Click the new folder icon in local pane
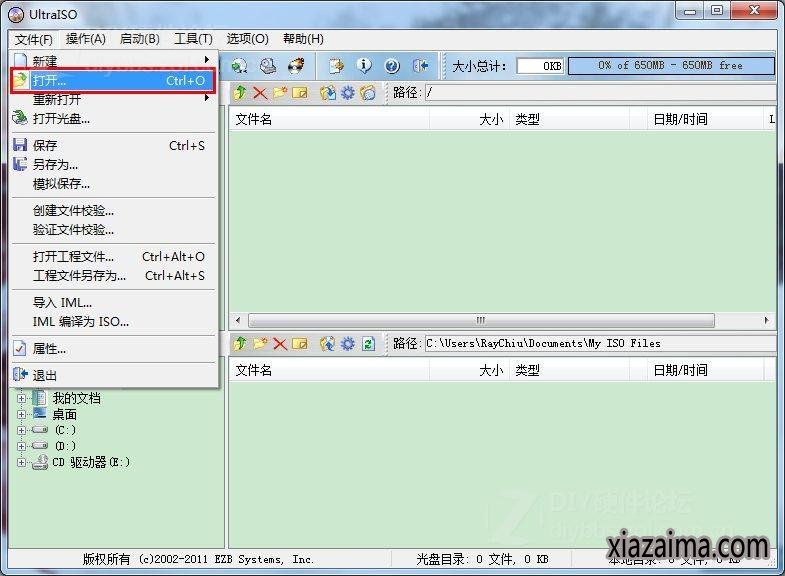Image resolution: width=785 pixels, height=576 pixels. [x=260, y=343]
